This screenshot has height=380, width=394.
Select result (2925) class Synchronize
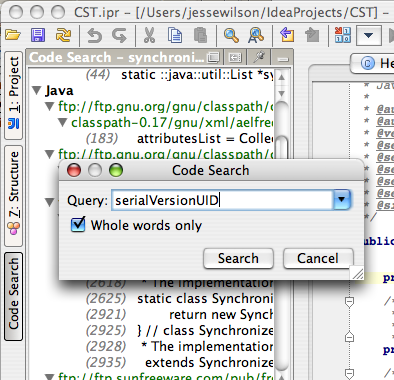pyautogui.click(x=179, y=330)
